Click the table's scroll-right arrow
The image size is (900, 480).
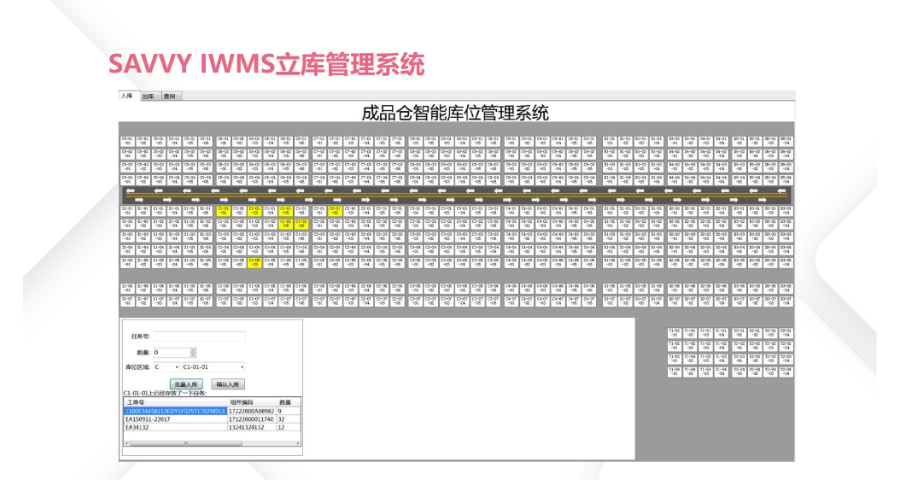tap(298, 443)
